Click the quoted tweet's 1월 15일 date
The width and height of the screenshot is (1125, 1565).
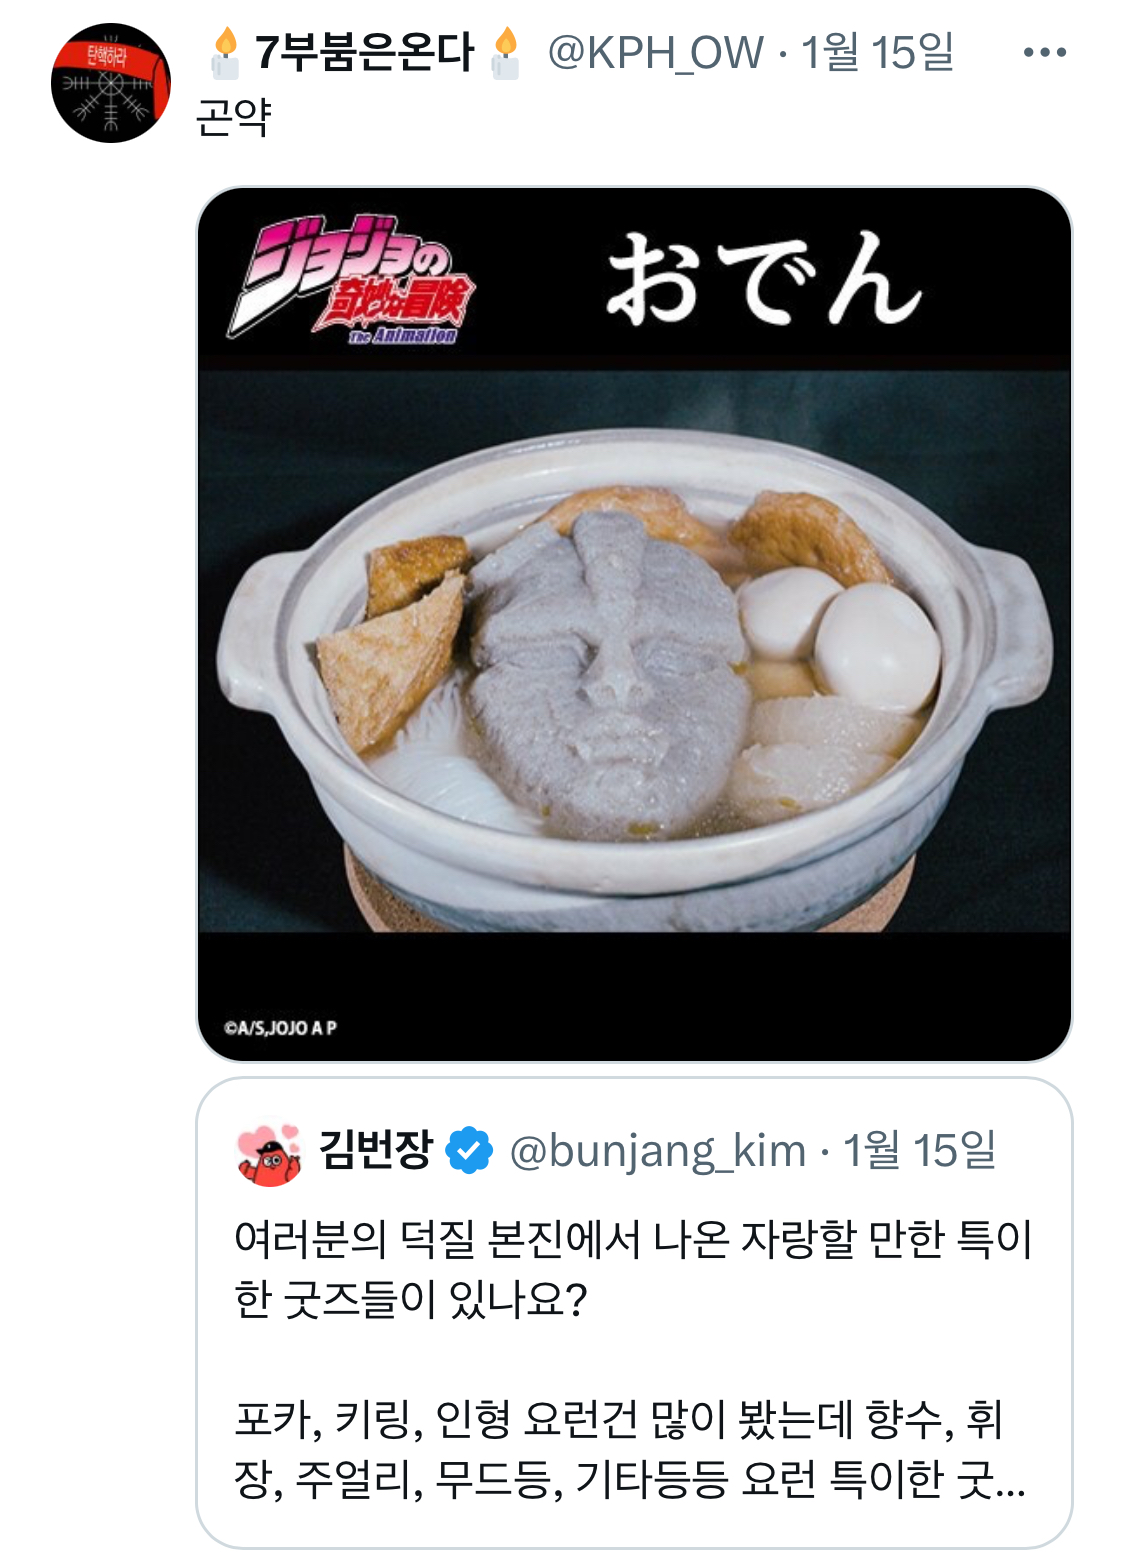pos(920,1150)
